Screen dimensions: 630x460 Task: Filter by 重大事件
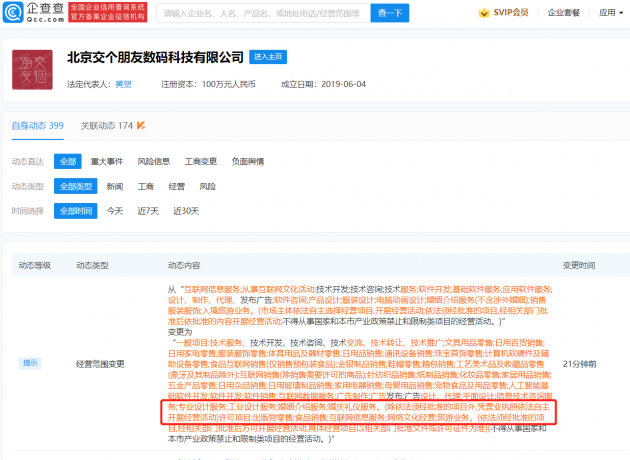pos(106,162)
